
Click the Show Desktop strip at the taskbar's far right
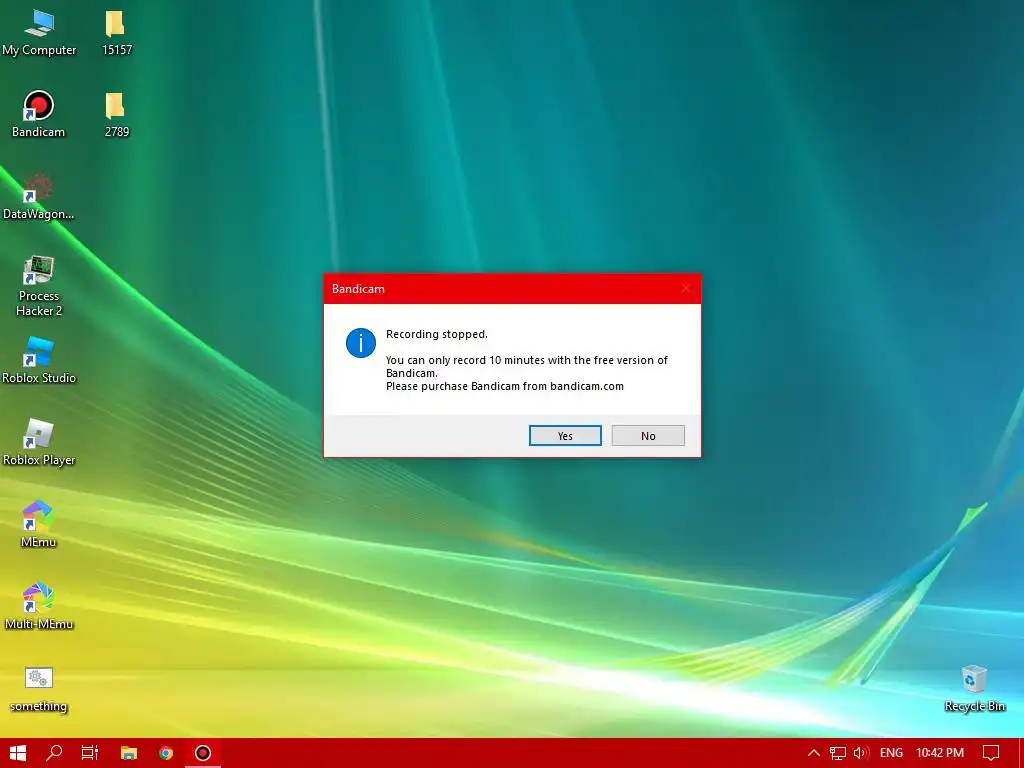(x=1021, y=753)
